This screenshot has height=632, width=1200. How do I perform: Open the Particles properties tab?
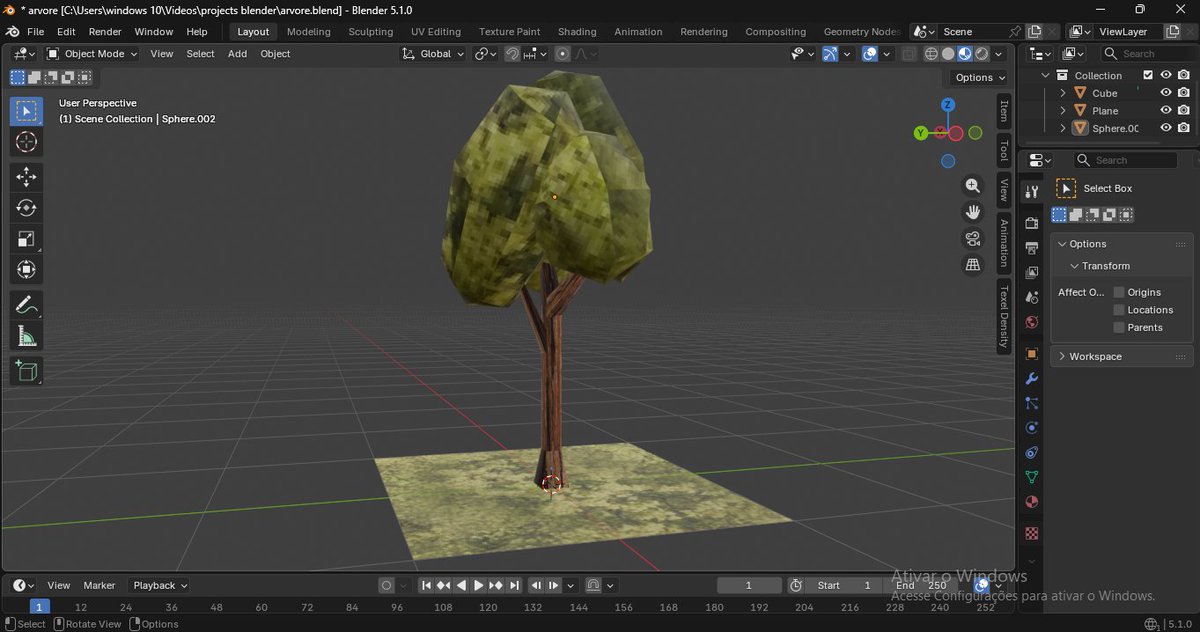click(x=1032, y=403)
